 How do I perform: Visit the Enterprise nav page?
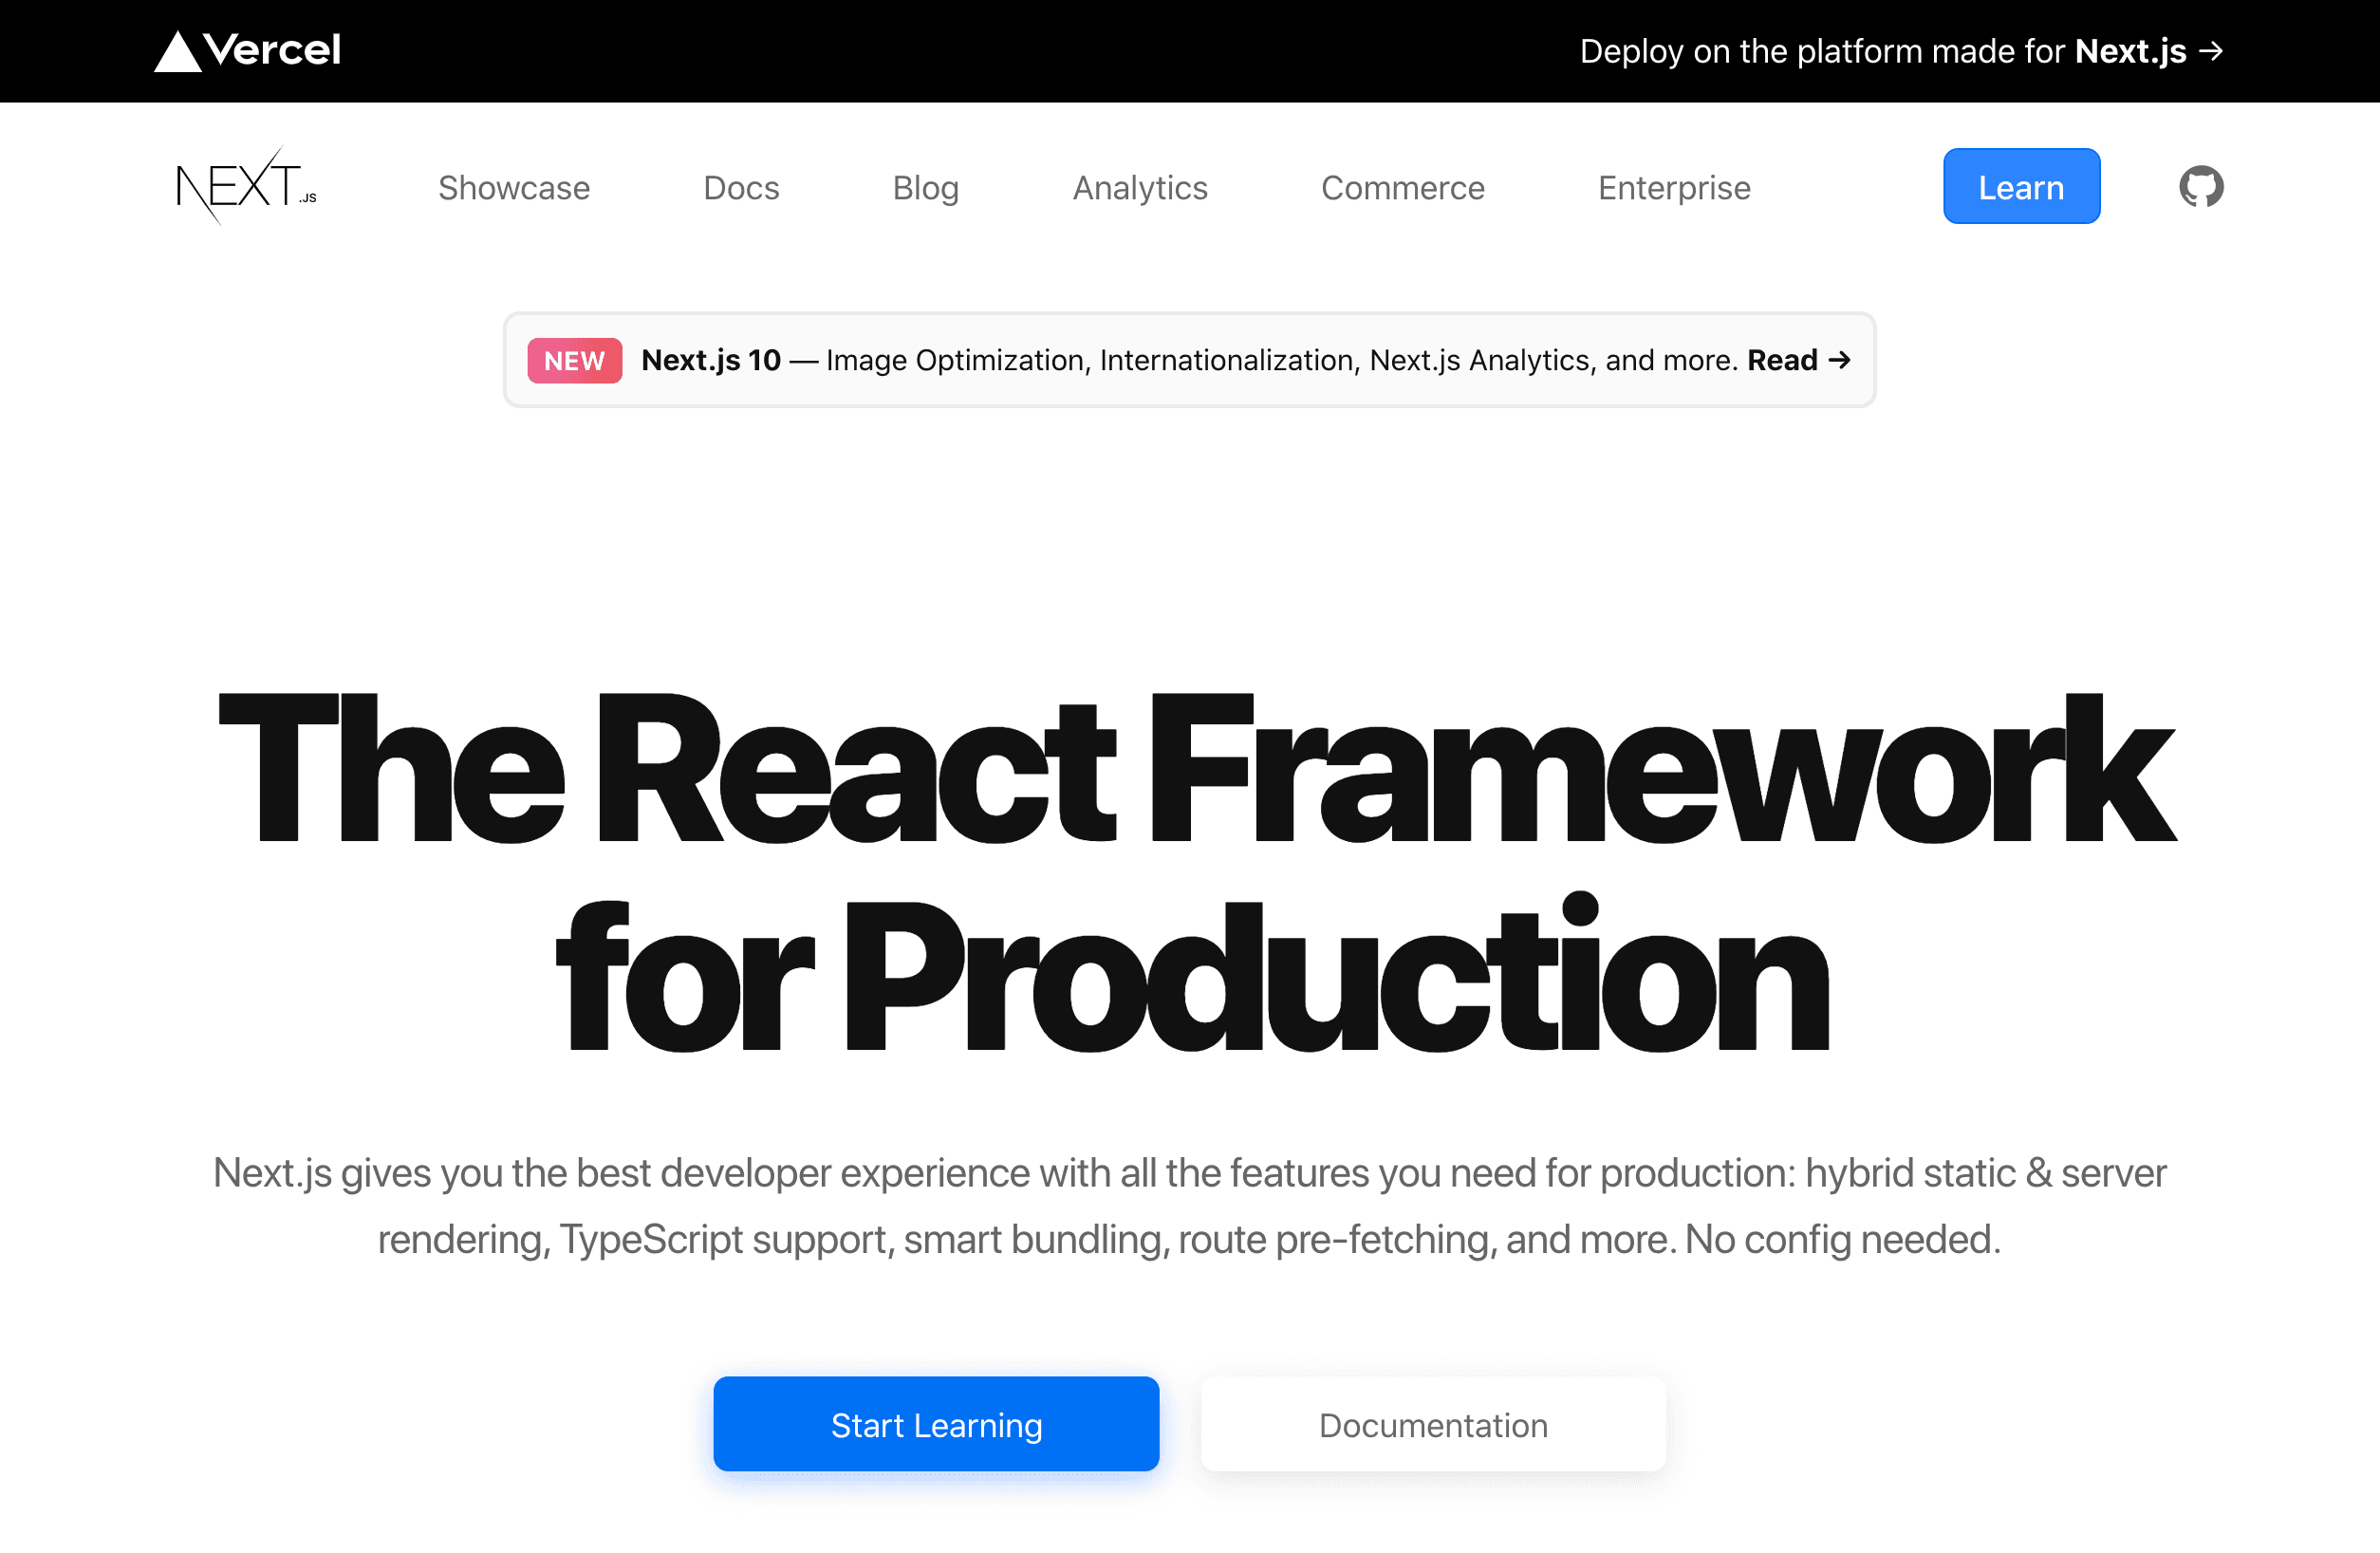click(1674, 188)
